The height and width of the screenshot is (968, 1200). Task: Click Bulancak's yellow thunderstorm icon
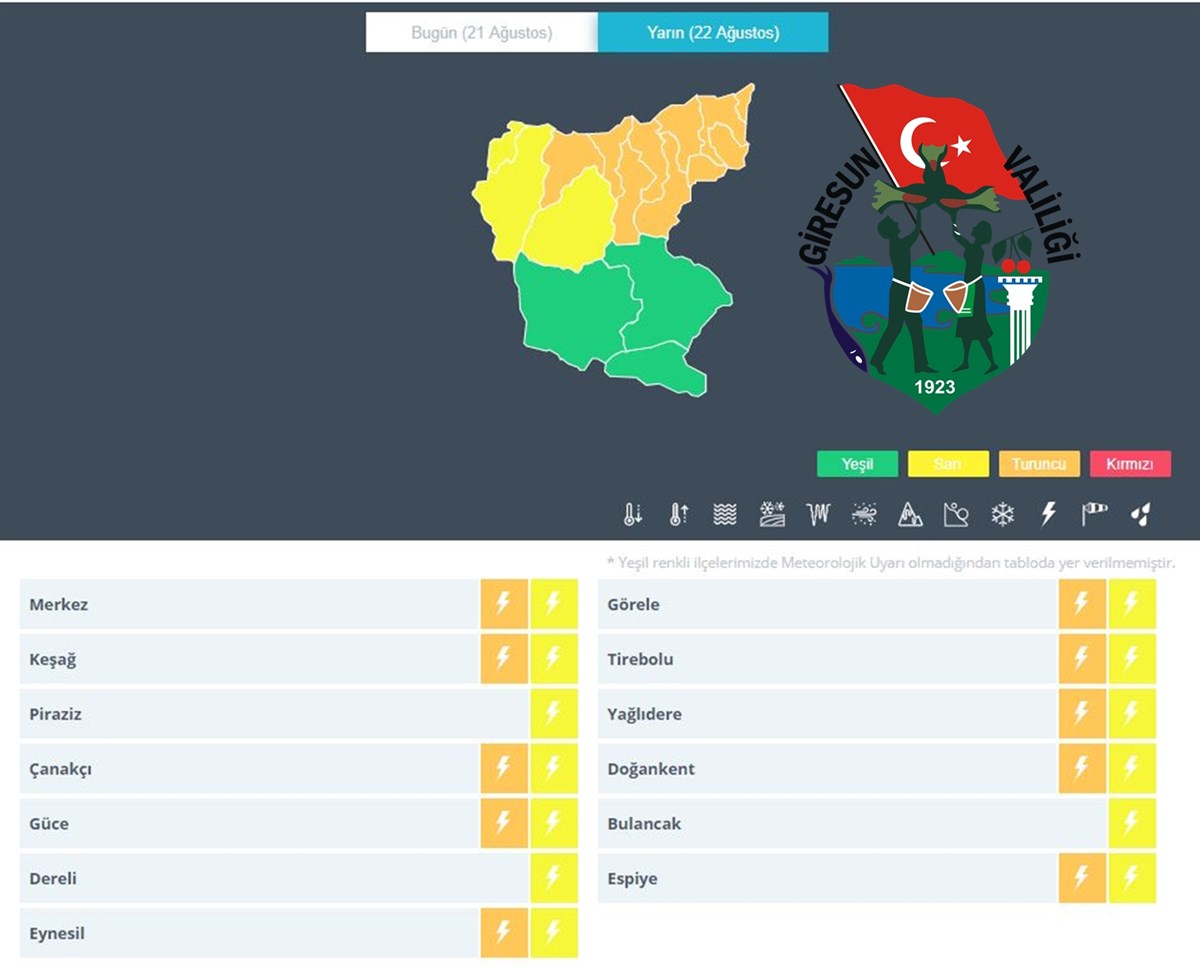[1132, 824]
